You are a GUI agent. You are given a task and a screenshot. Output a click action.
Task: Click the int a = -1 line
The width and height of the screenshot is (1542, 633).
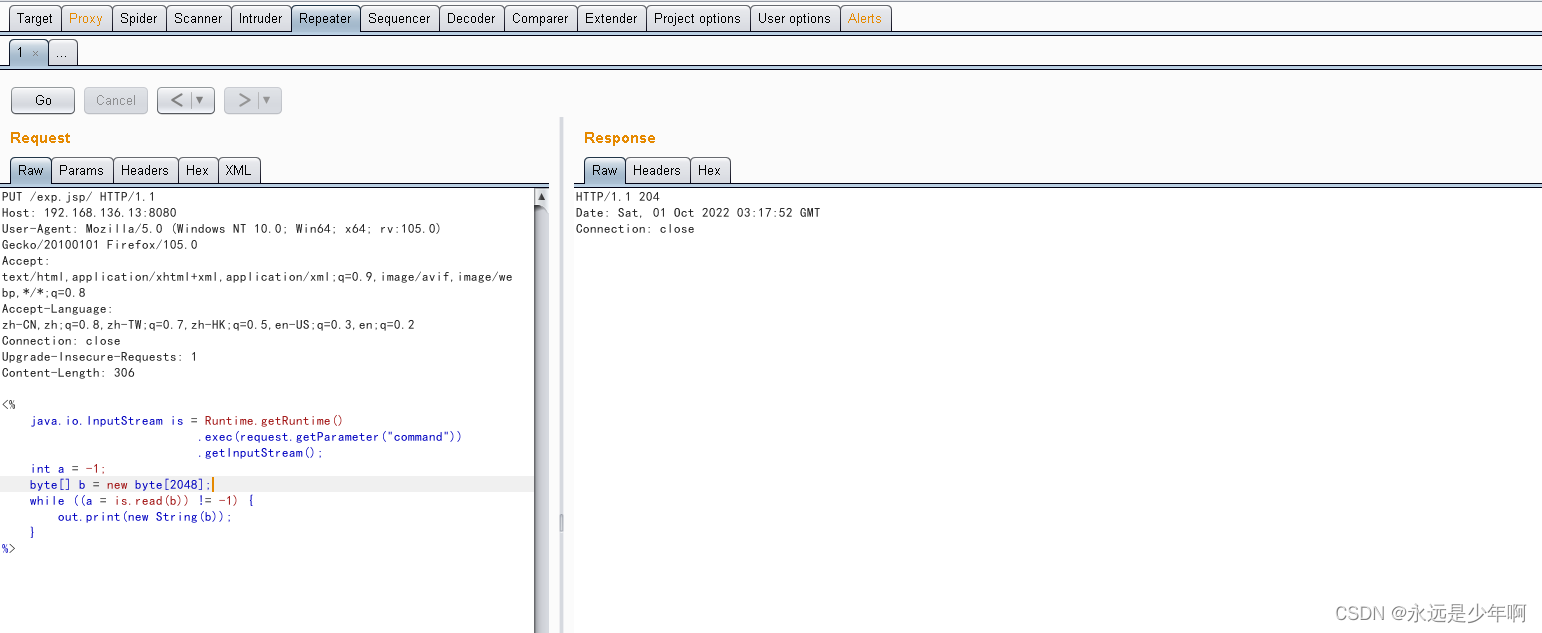click(67, 469)
